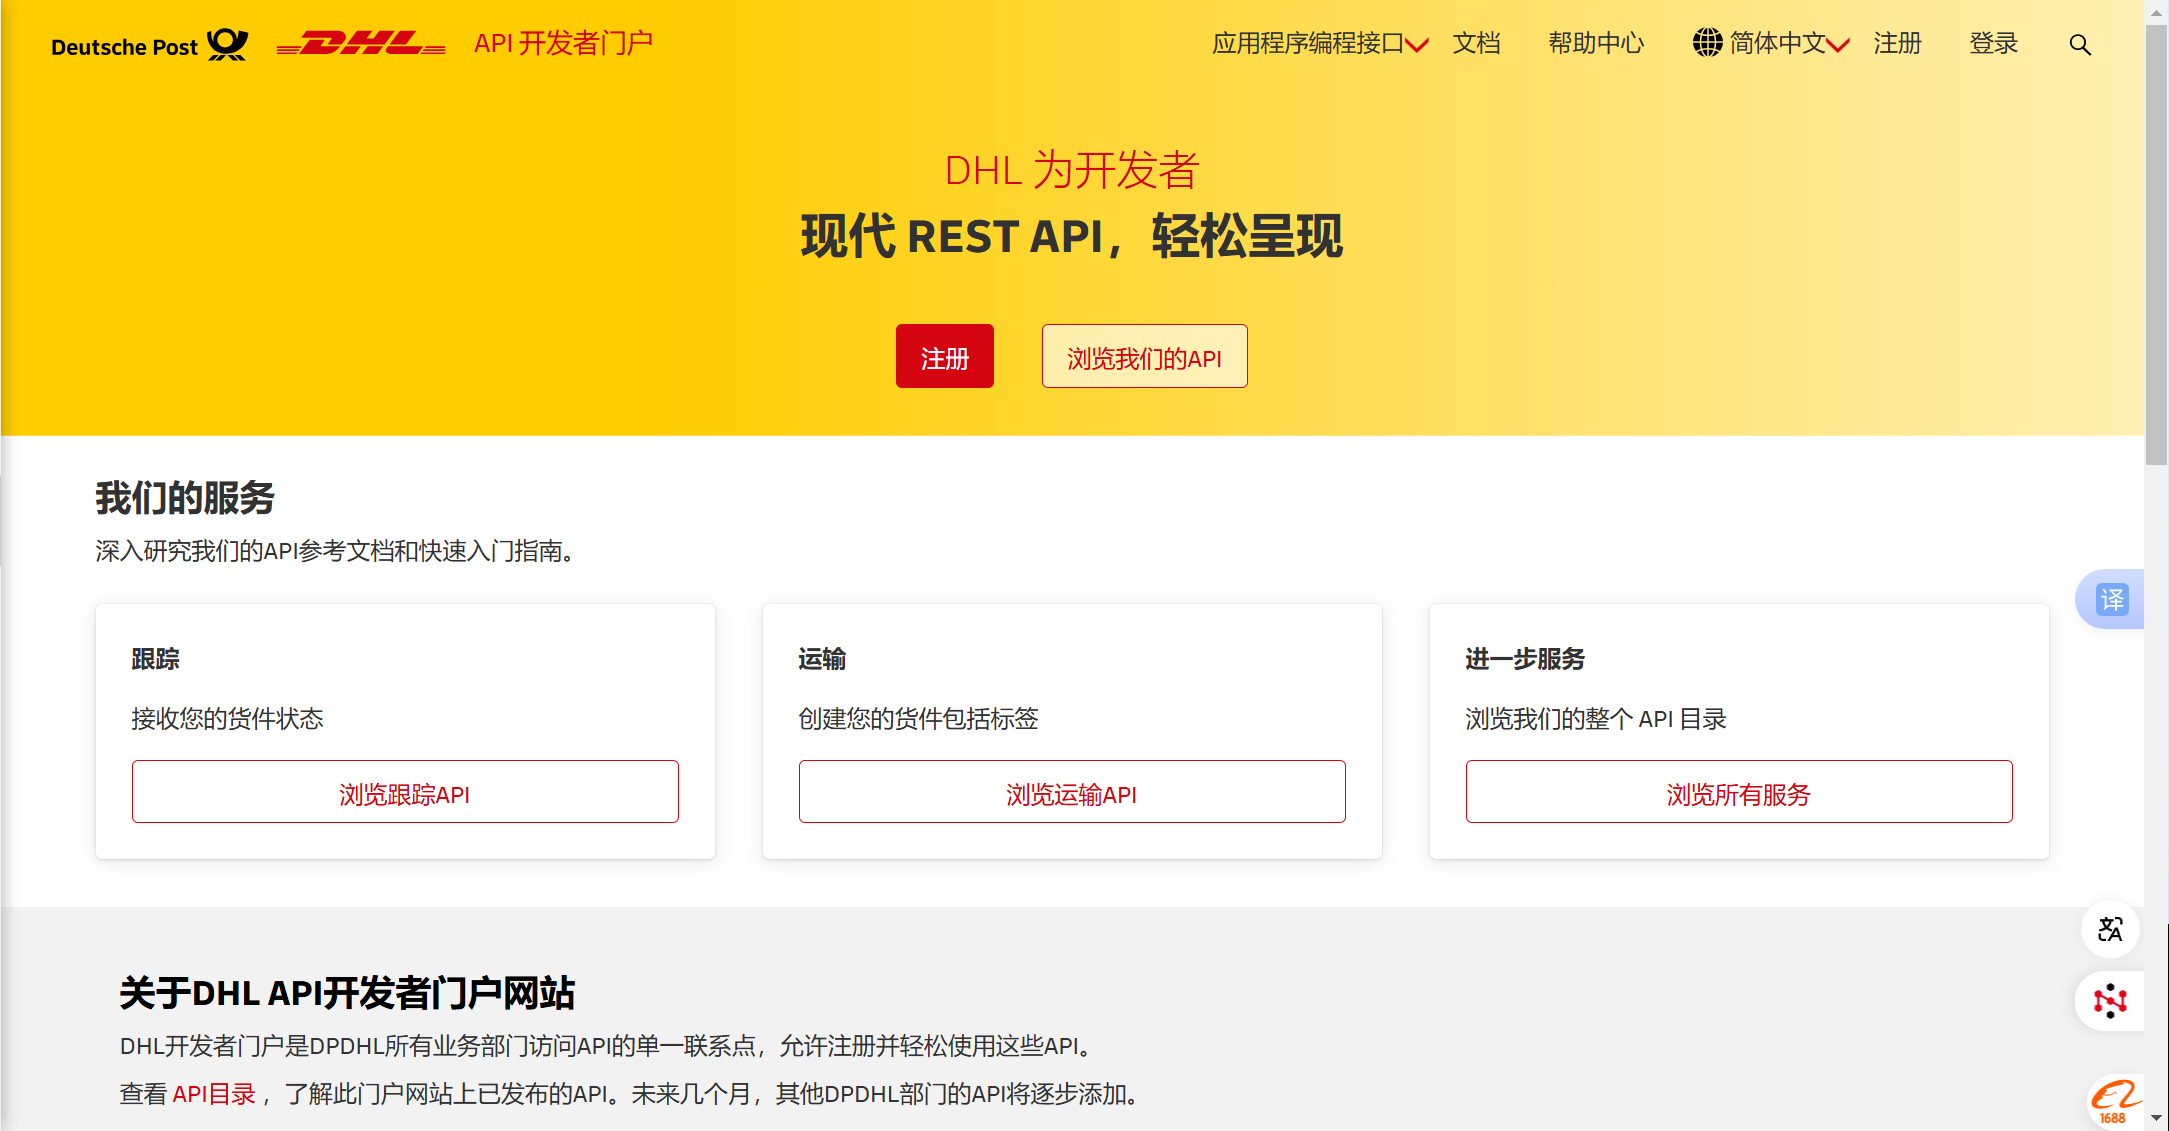Image resolution: width=2169 pixels, height=1131 pixels.
Task: Click the 浏览跟踪API button
Action: click(405, 792)
